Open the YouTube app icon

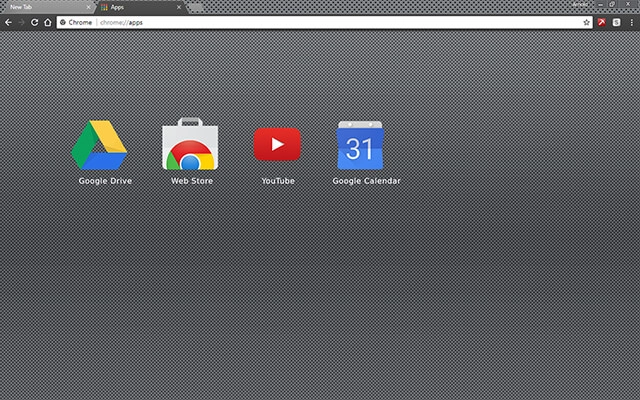click(x=277, y=144)
